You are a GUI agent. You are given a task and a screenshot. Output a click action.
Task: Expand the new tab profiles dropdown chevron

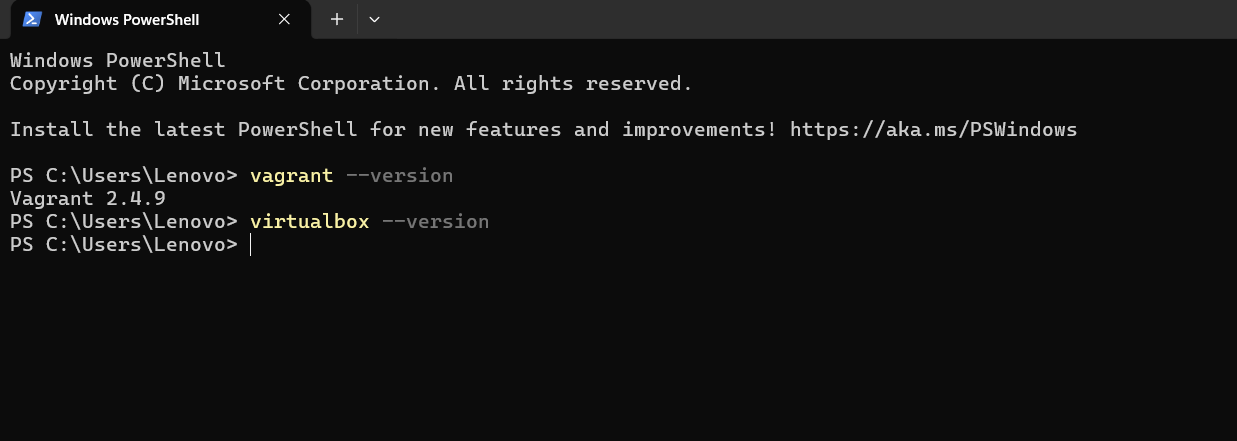pos(374,19)
